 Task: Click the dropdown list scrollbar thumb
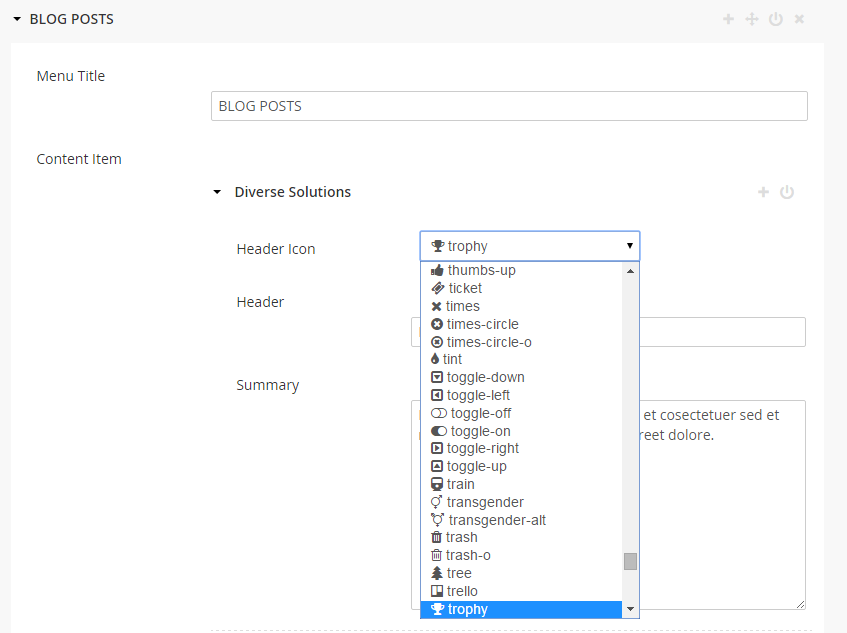point(630,561)
